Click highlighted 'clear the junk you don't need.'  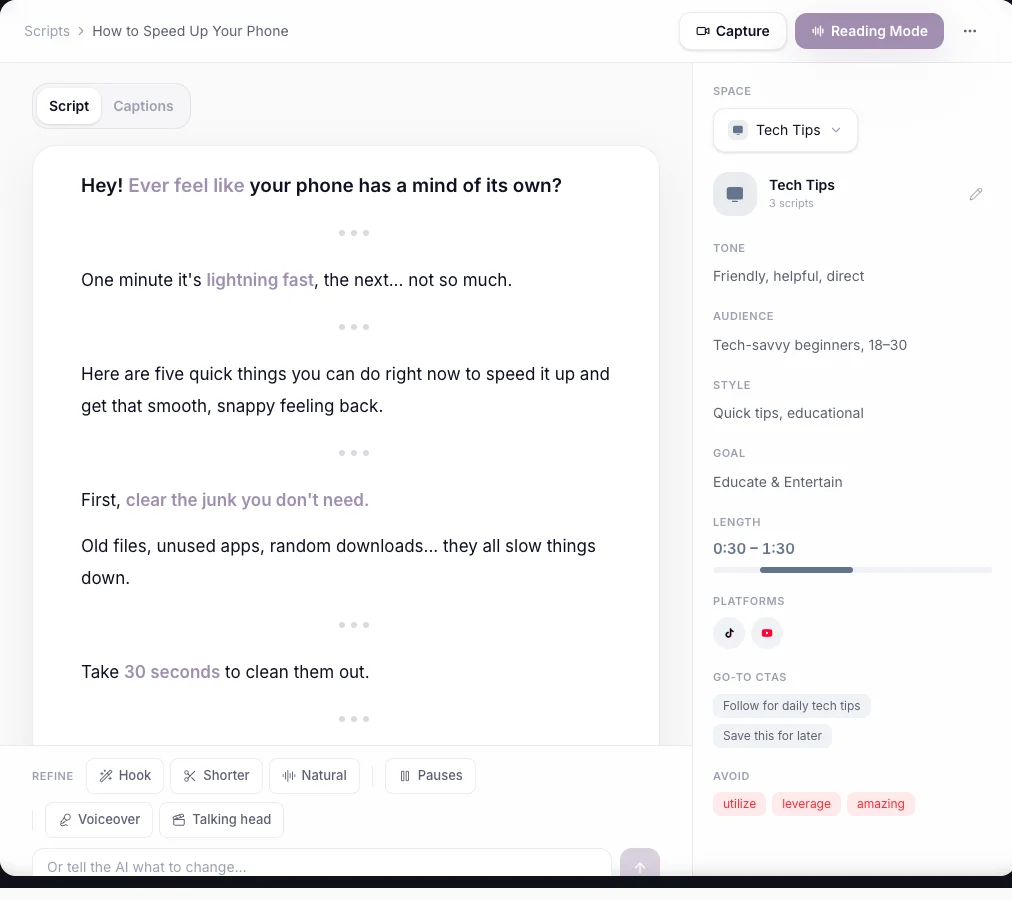coord(247,500)
